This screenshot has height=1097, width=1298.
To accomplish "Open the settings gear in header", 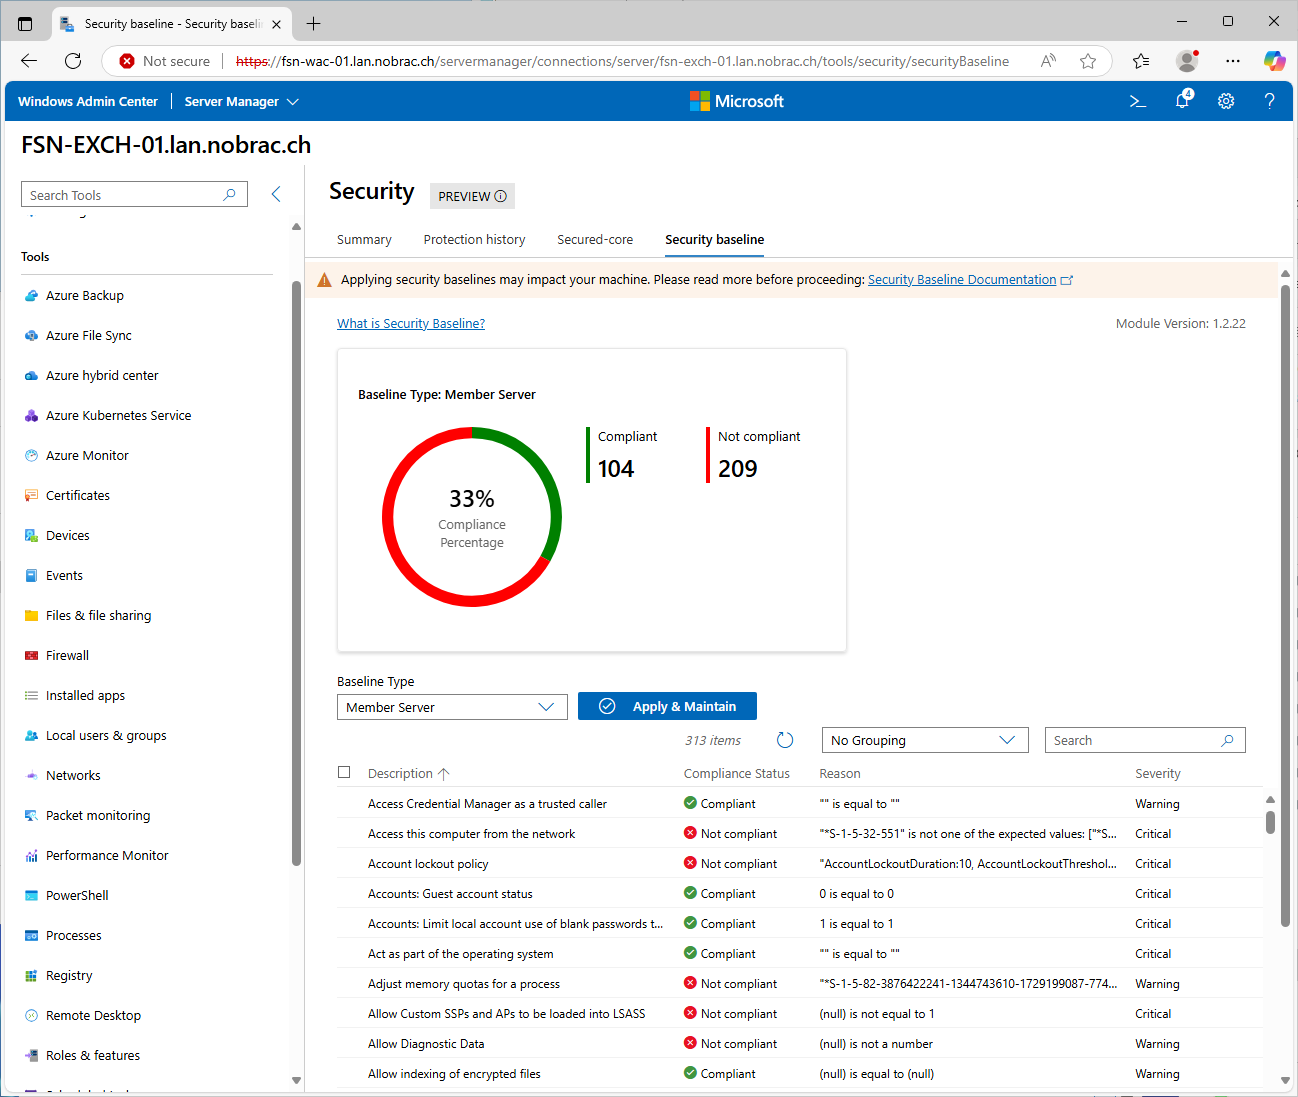I will (1226, 101).
